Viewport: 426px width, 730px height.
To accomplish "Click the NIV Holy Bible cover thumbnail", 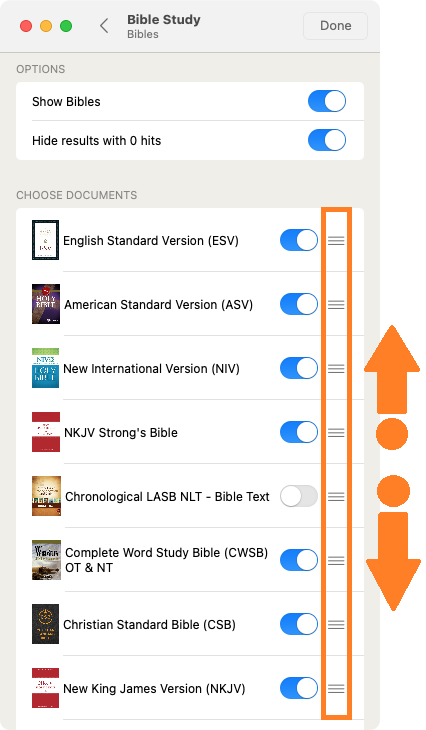I will click(45, 368).
